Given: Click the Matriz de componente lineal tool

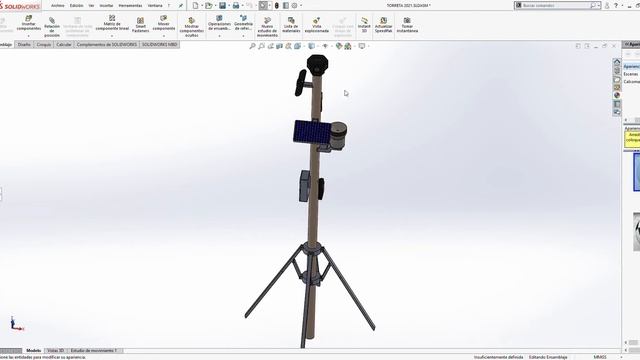Looking at the screenshot, I should tap(112, 23).
